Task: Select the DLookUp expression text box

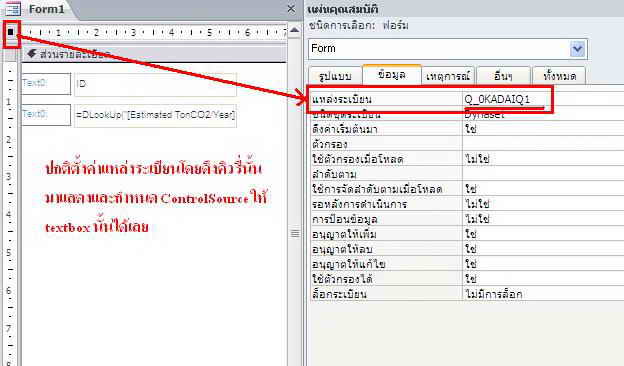Action: tap(156, 115)
